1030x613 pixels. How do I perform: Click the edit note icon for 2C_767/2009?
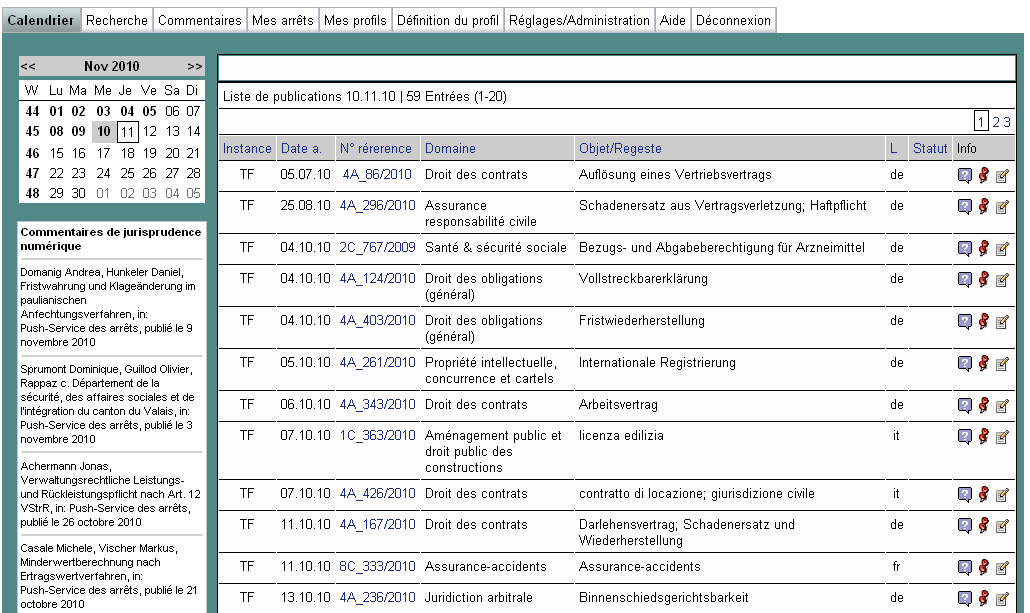pos(1002,248)
